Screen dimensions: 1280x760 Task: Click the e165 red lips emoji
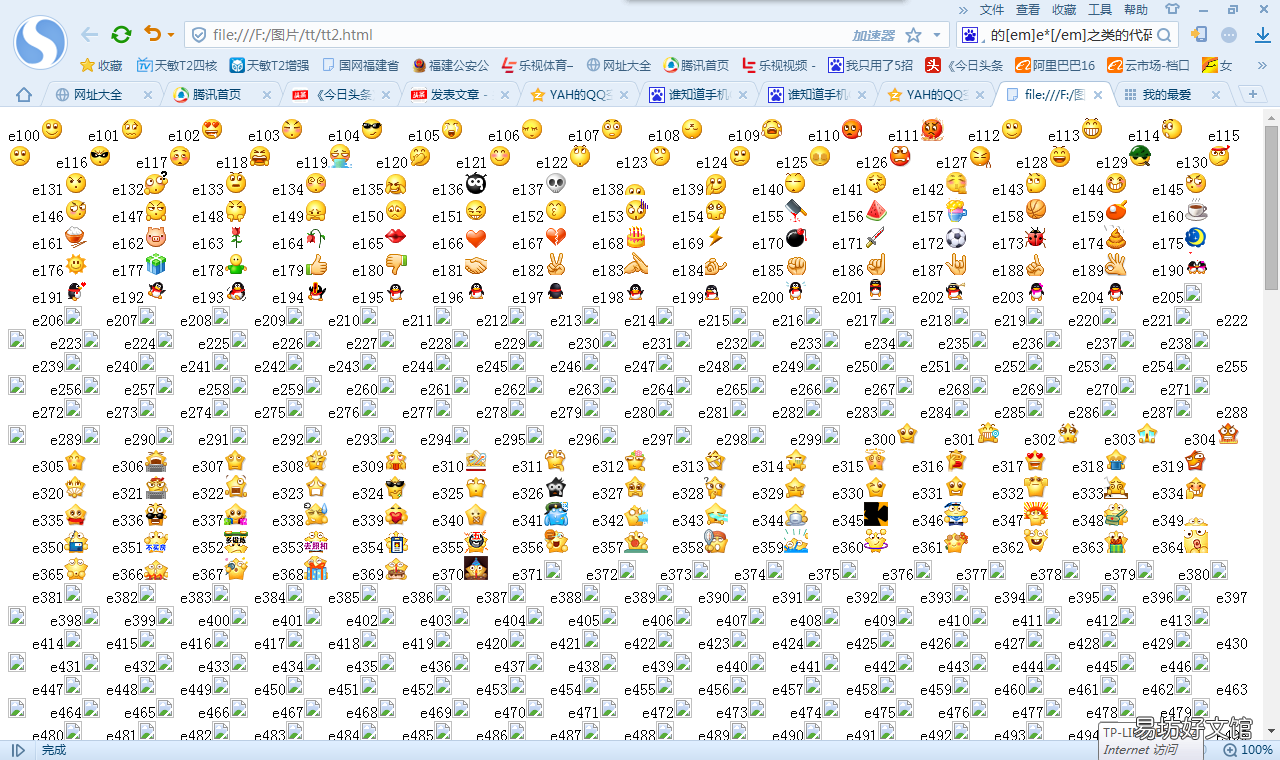coord(396,238)
